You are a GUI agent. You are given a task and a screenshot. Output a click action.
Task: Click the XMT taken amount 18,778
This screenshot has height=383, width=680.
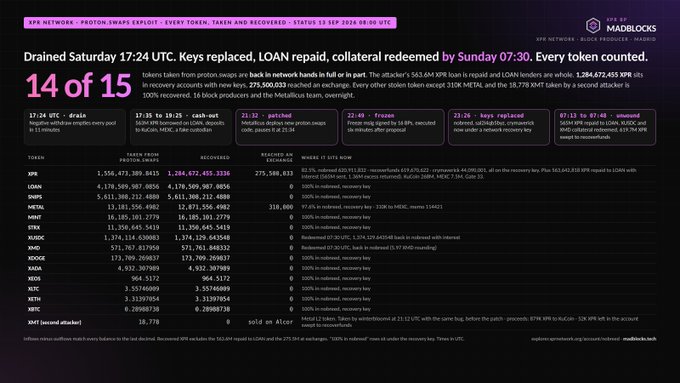(149, 322)
